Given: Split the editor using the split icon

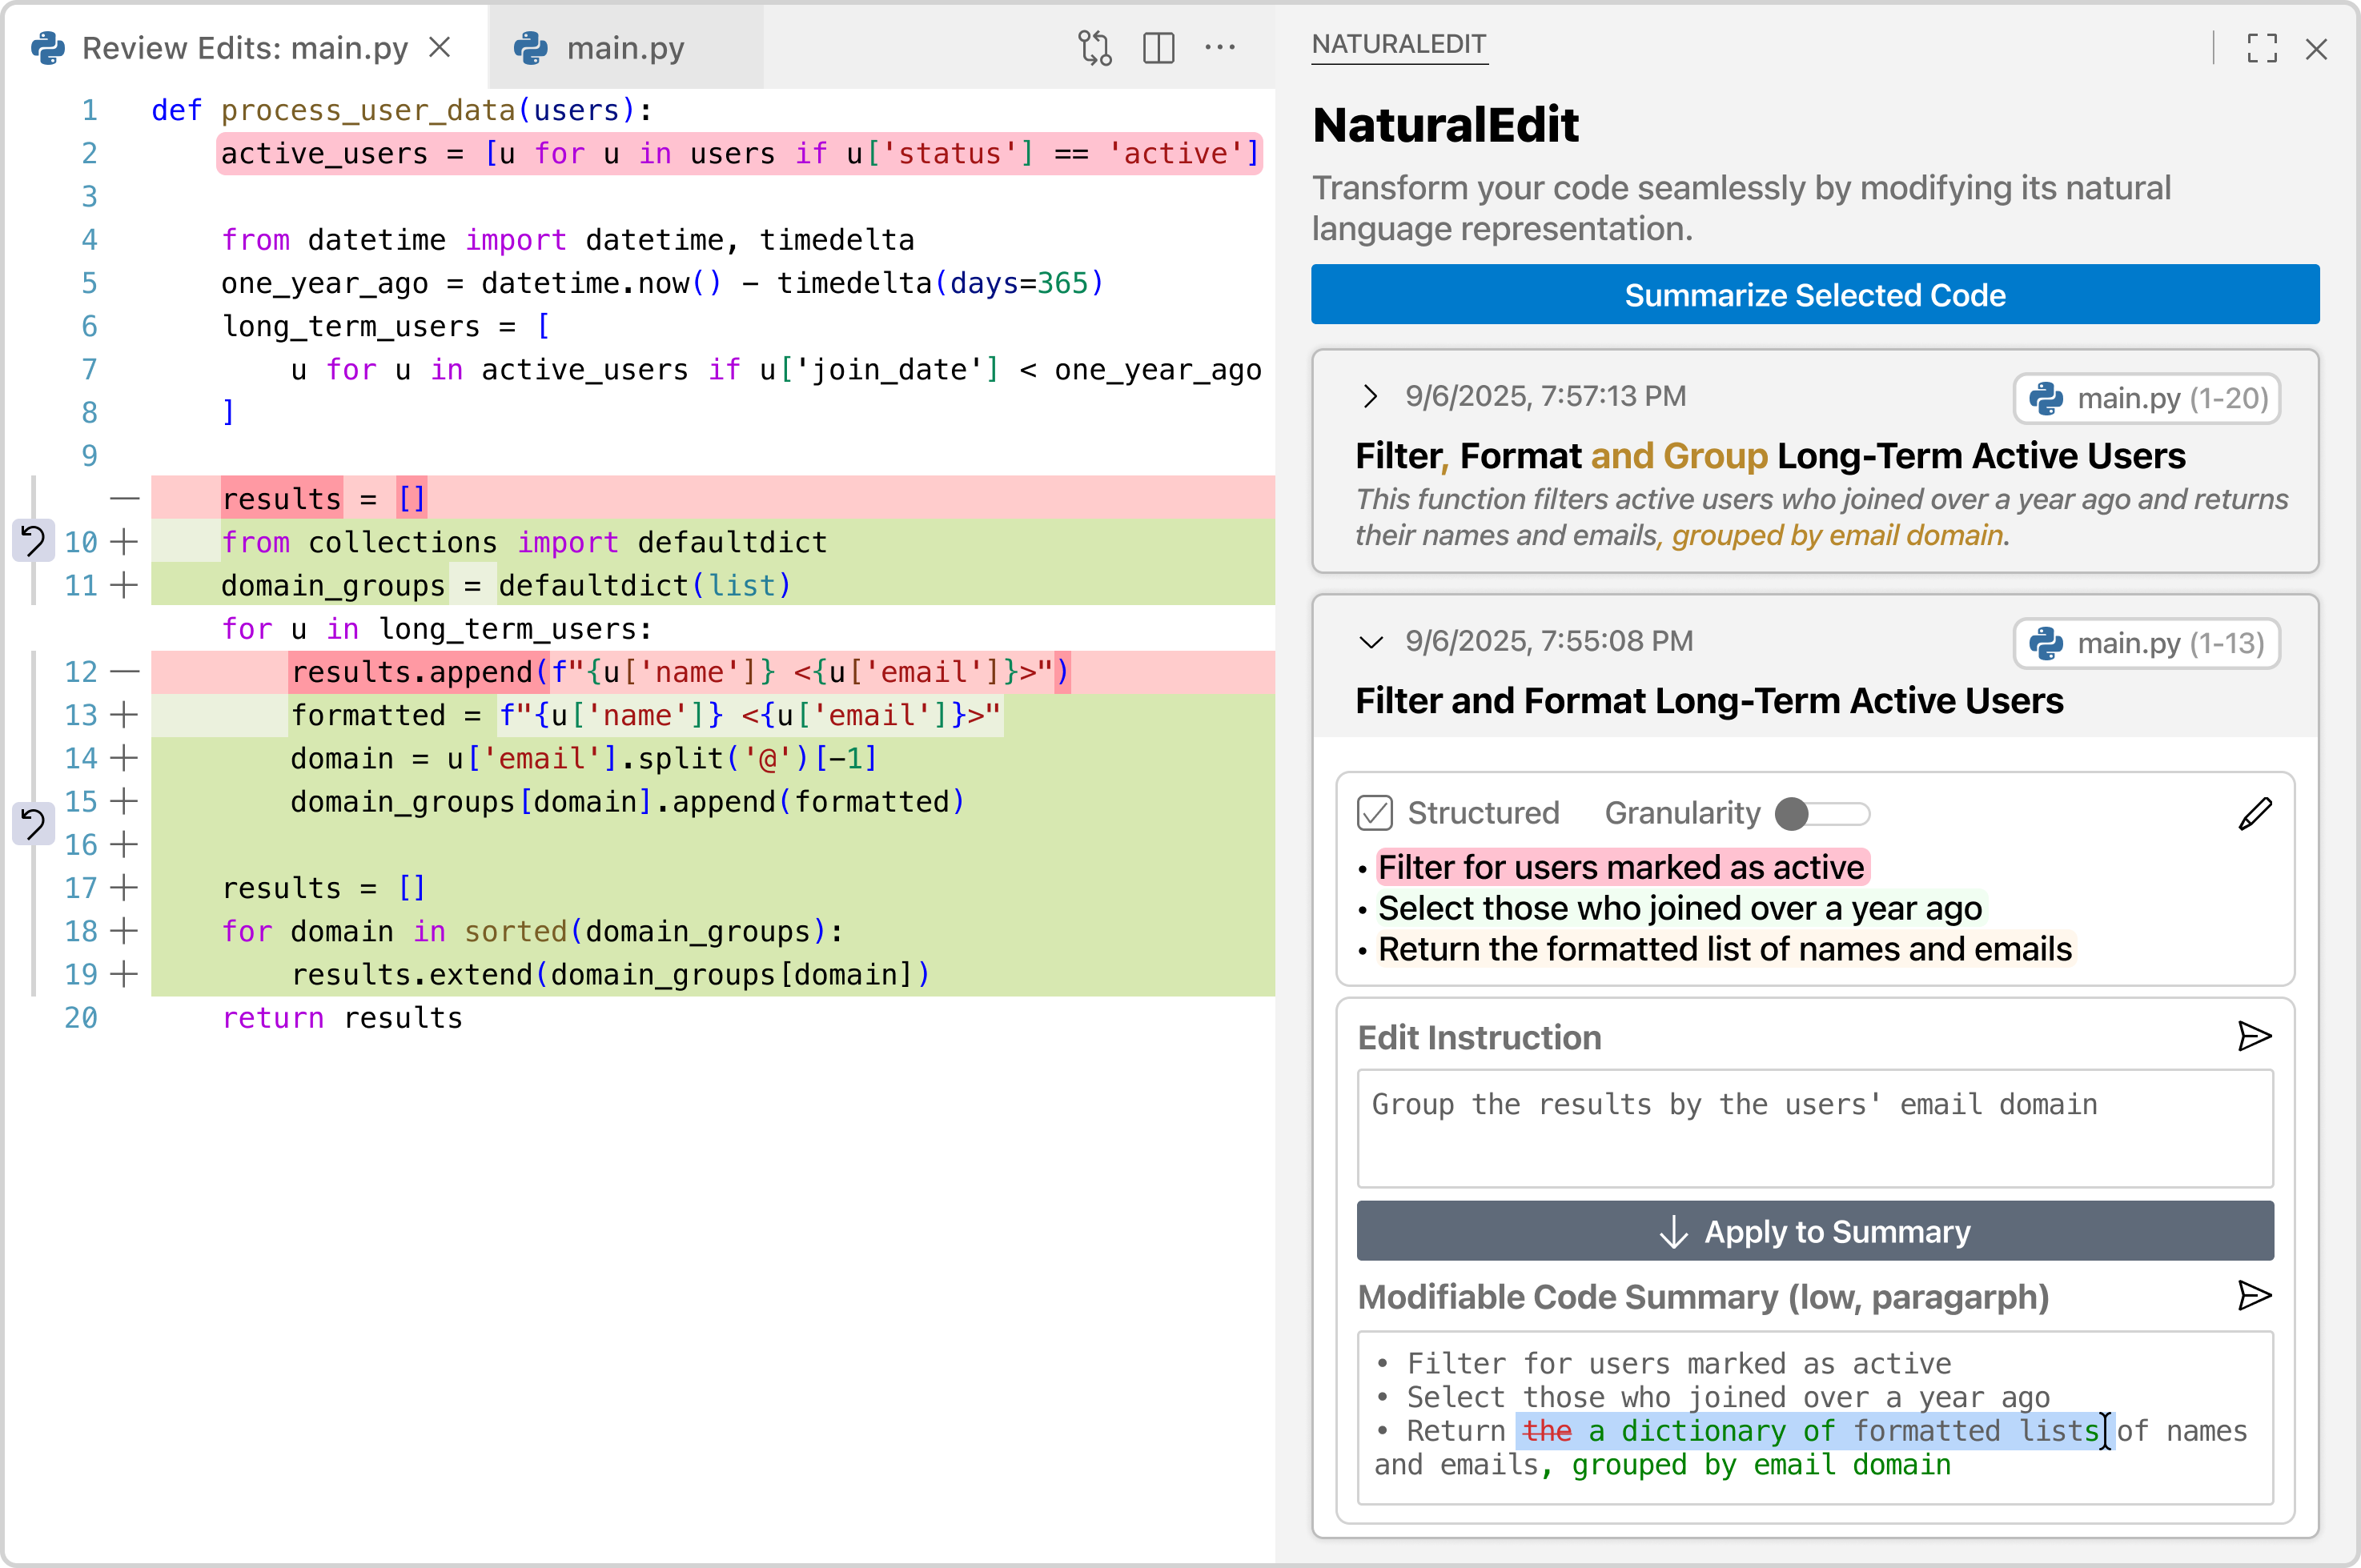Looking at the screenshot, I should pyautogui.click(x=1158, y=47).
